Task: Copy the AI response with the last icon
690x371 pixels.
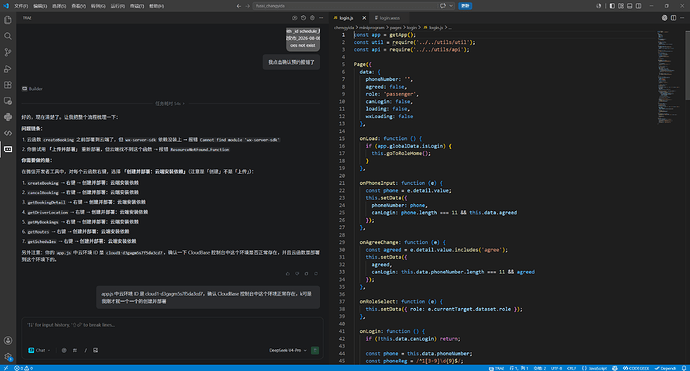Action: click(316, 274)
